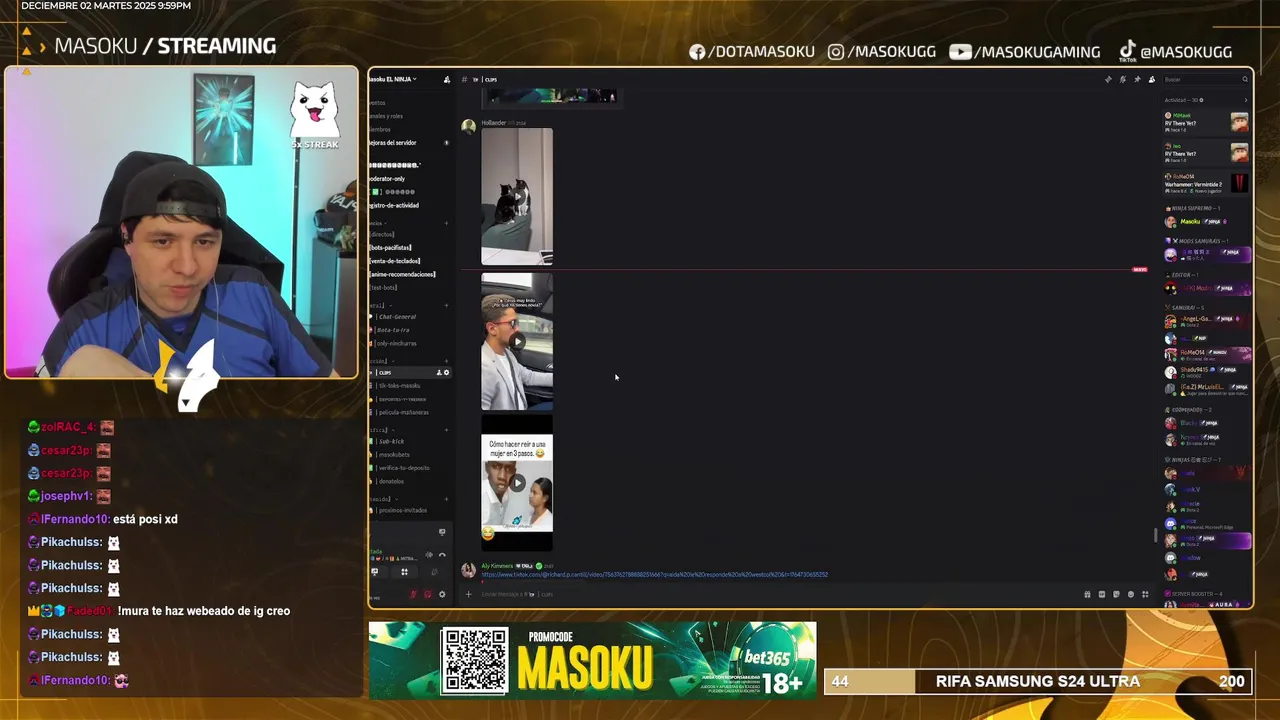Click Hollander's profile avatar in chat
Viewport: 1280px width, 720px height.
468,126
